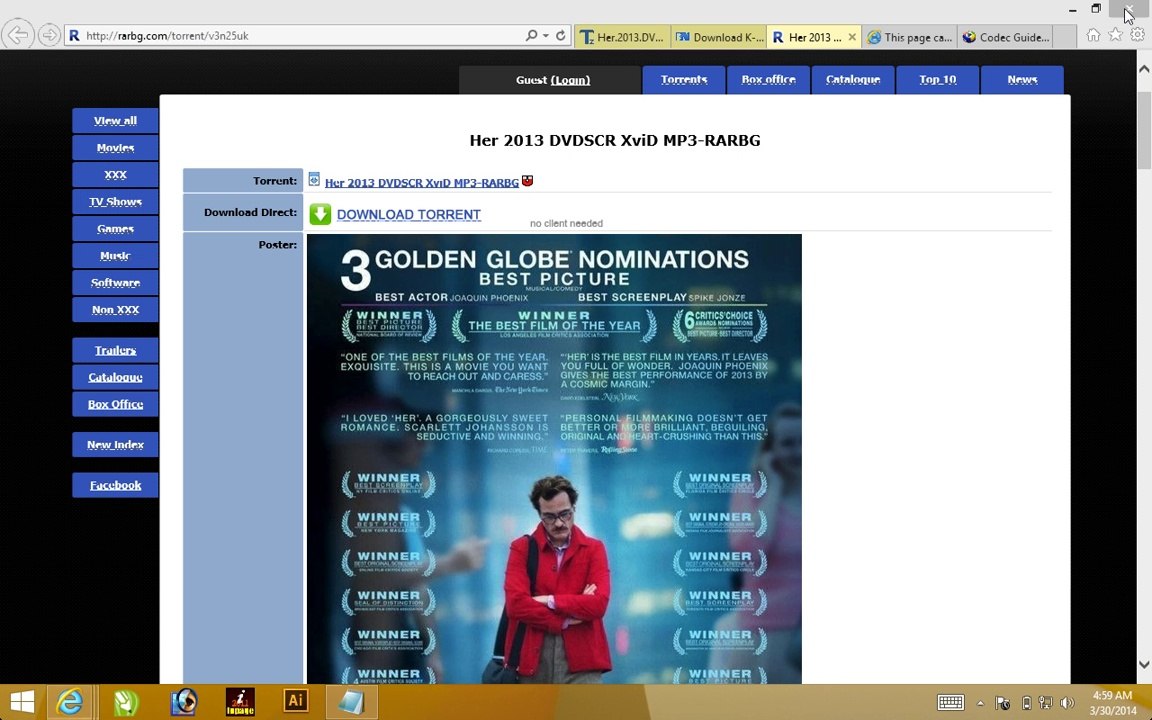Select Music category in sidebar
1152x720 pixels.
115,256
